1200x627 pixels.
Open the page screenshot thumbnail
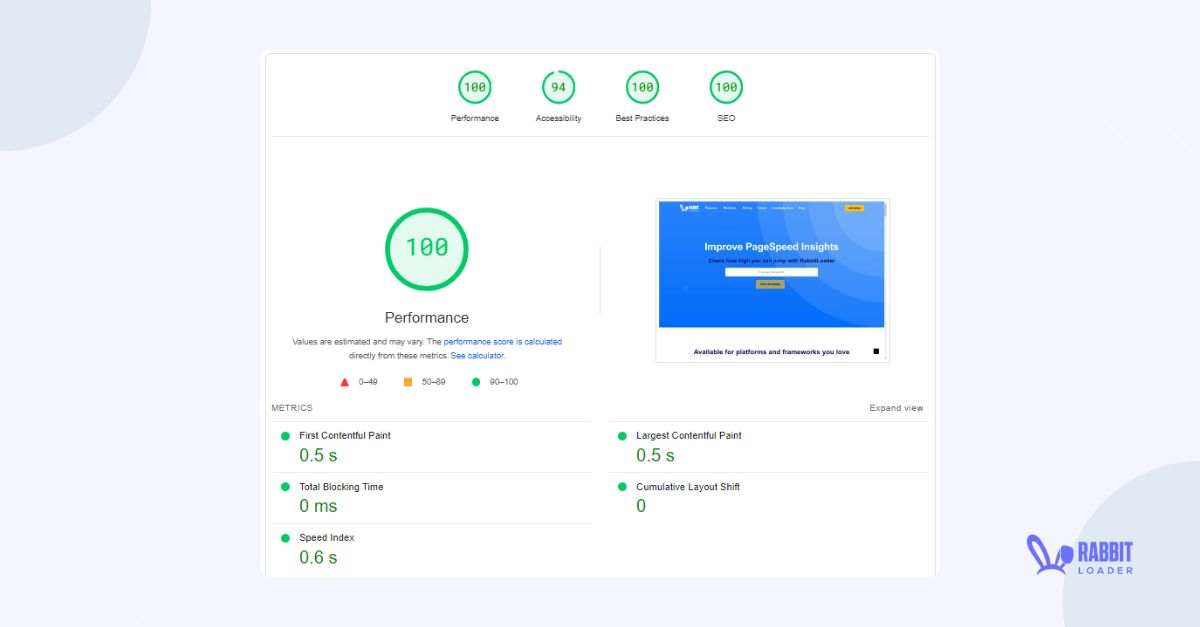pyautogui.click(x=772, y=280)
